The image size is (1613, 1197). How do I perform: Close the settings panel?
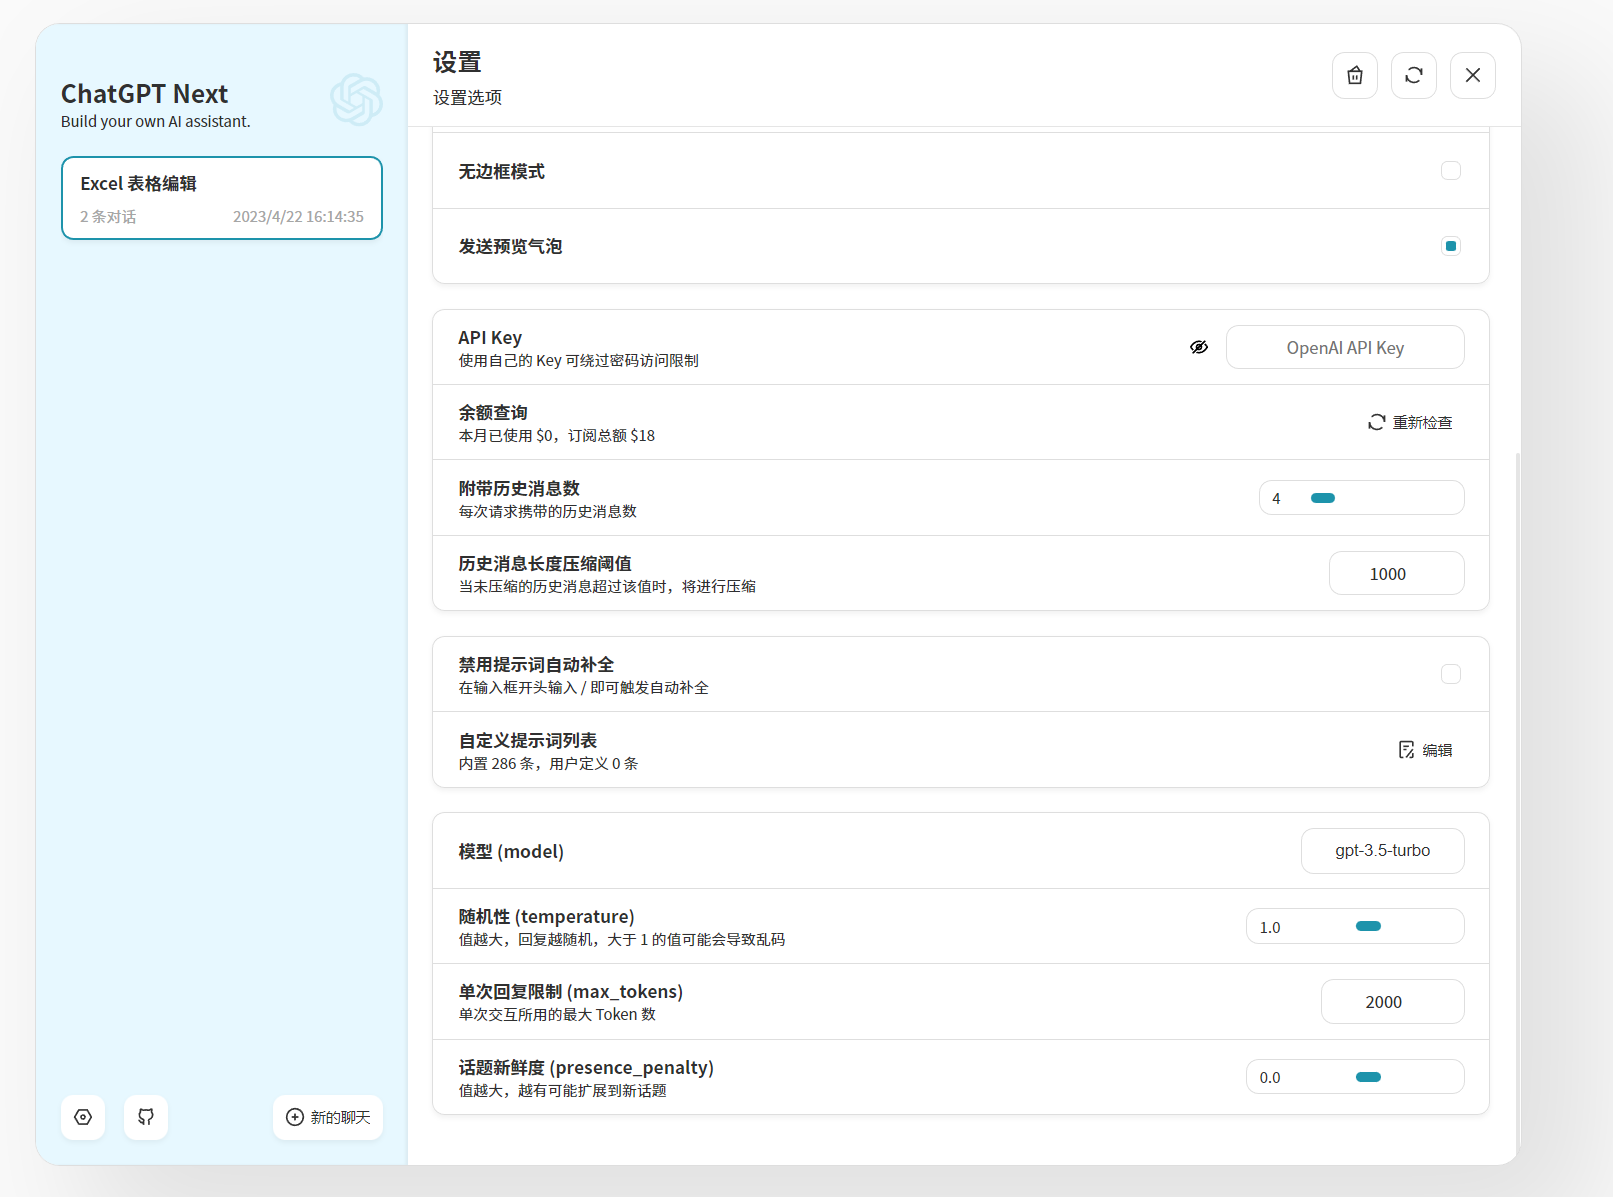tap(1473, 75)
